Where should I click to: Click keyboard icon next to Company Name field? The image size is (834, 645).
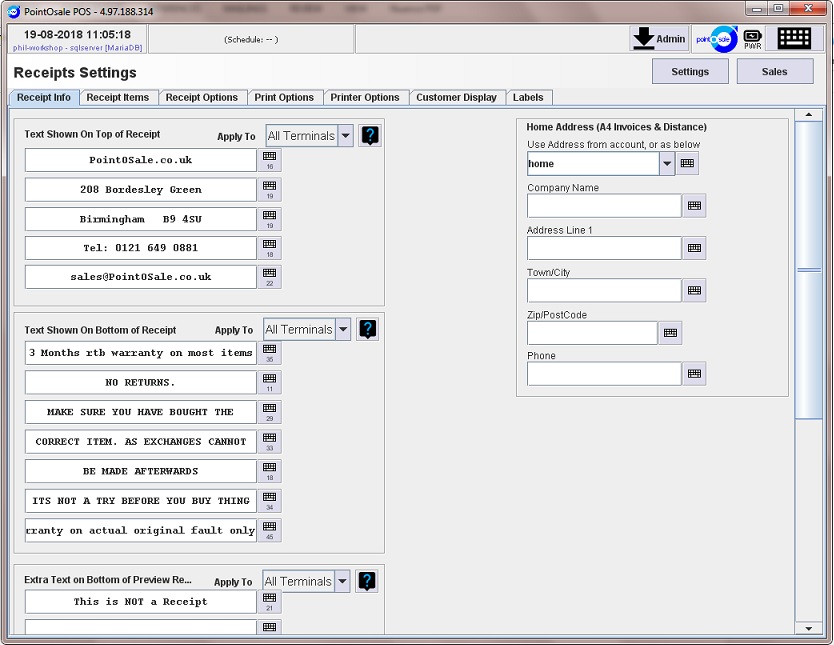(x=694, y=206)
